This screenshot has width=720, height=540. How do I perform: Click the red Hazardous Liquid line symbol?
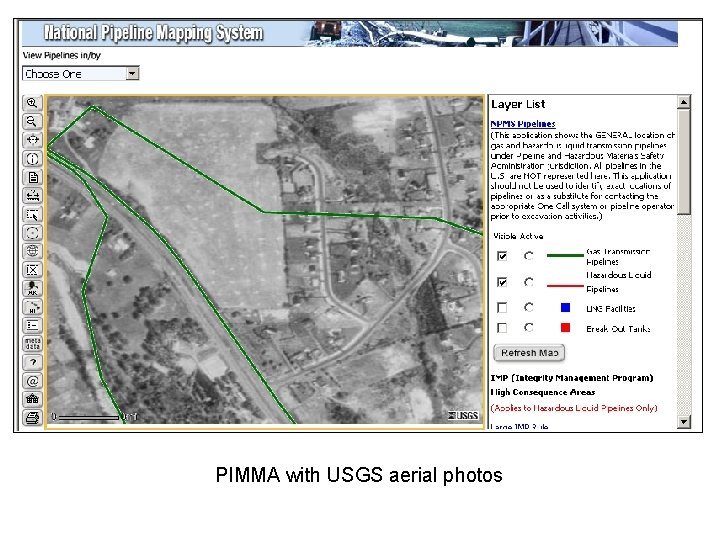click(565, 286)
